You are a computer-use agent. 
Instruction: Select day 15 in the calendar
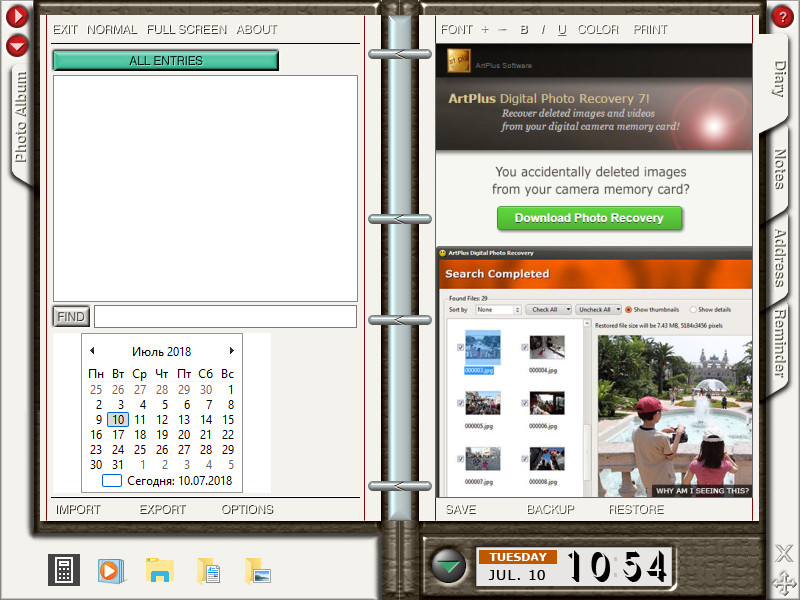click(x=228, y=419)
